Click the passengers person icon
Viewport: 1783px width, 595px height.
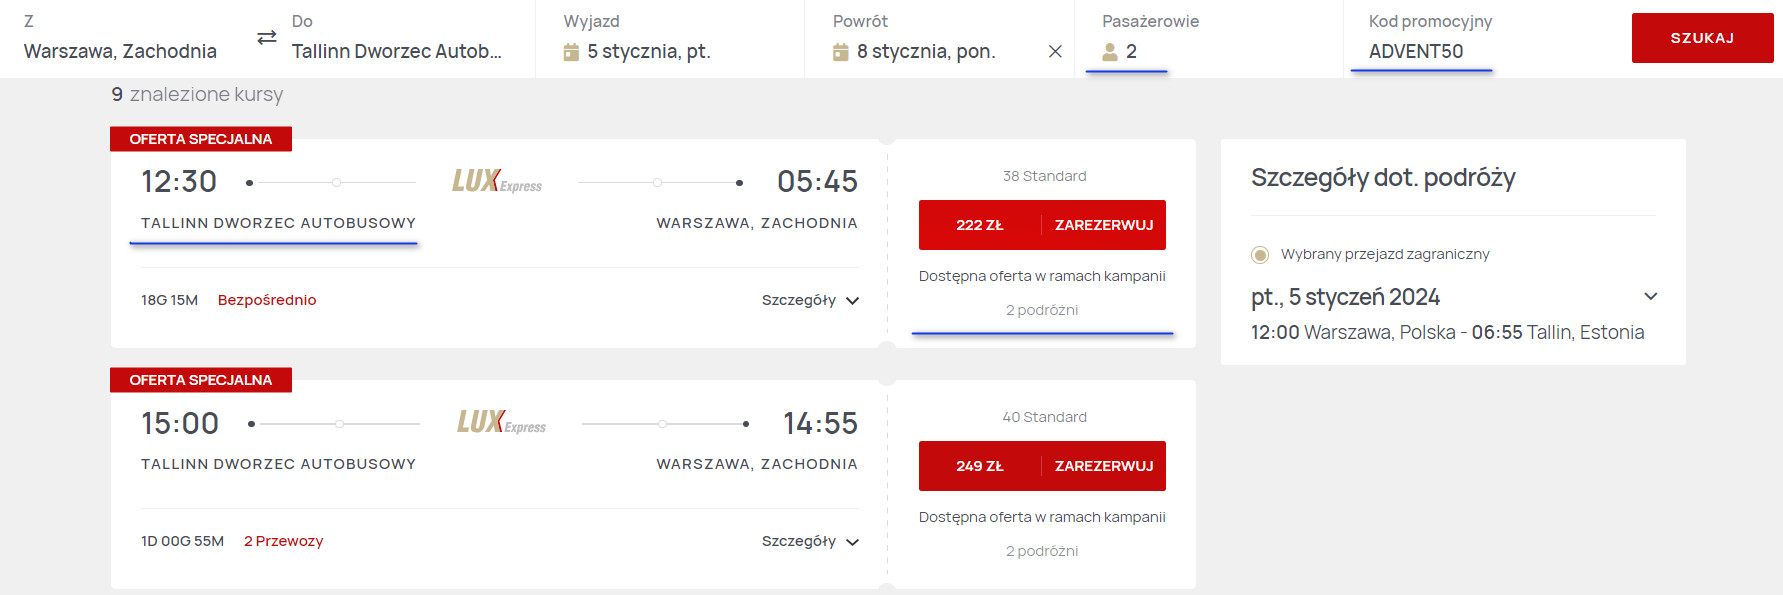[1109, 52]
